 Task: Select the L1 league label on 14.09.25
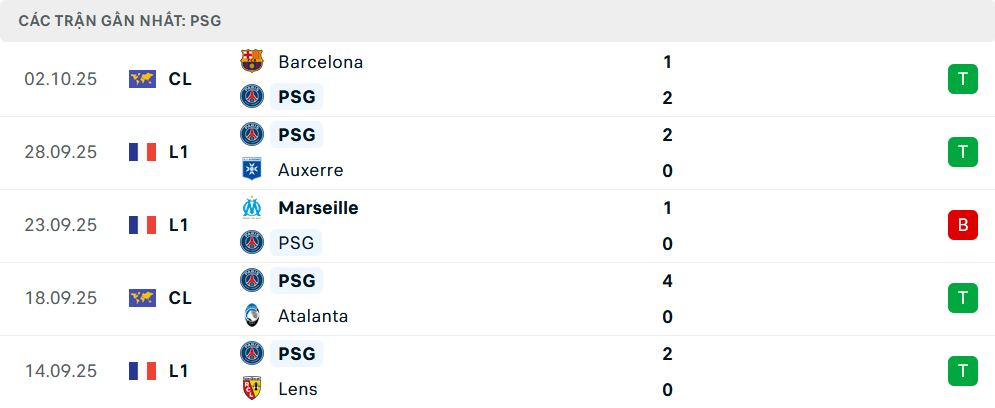[179, 371]
